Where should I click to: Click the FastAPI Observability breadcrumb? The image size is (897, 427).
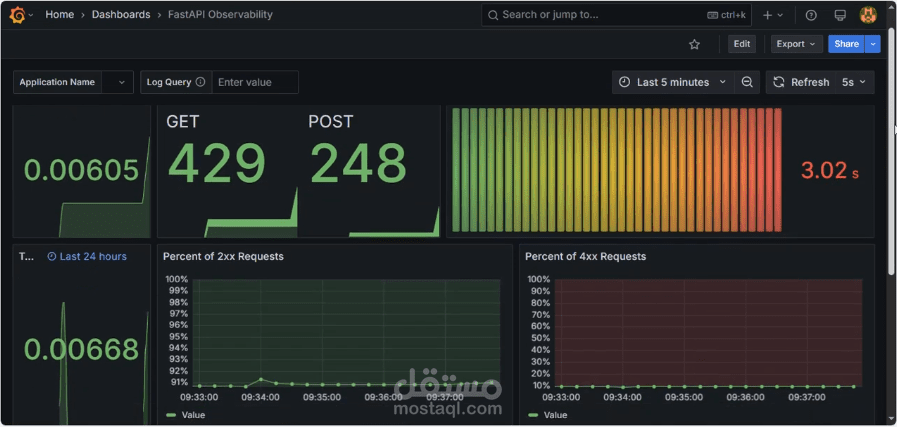[220, 15]
